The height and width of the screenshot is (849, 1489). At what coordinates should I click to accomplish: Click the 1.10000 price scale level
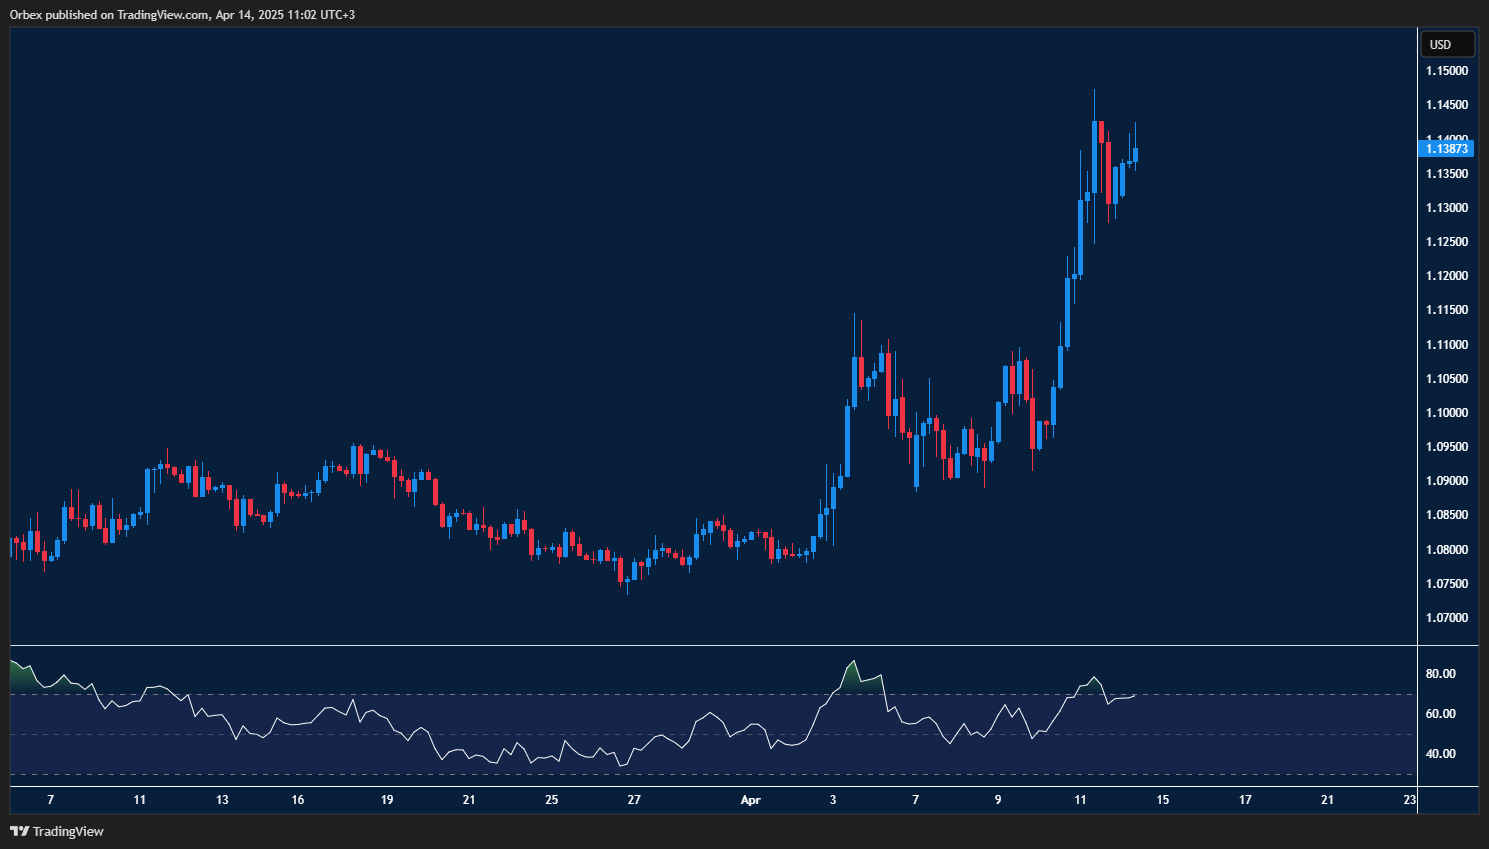[1446, 413]
